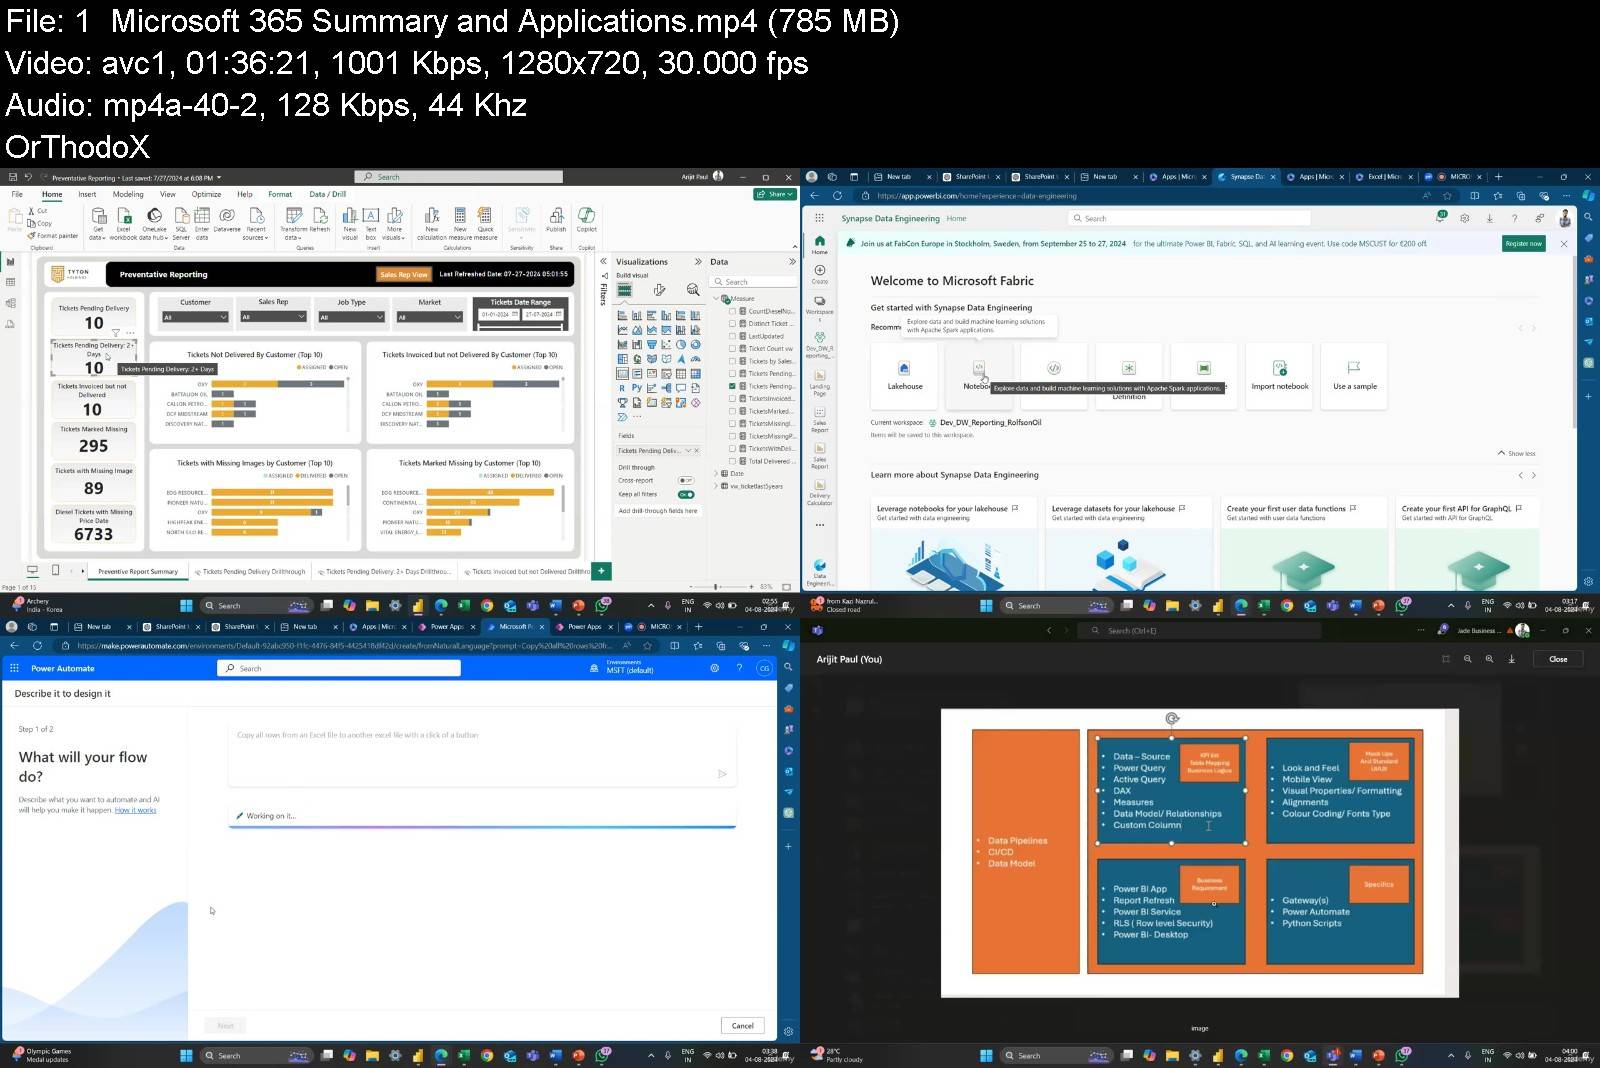This screenshot has width=1600, height=1068.
Task: Select the R script visual icon
Action: [x=622, y=388]
